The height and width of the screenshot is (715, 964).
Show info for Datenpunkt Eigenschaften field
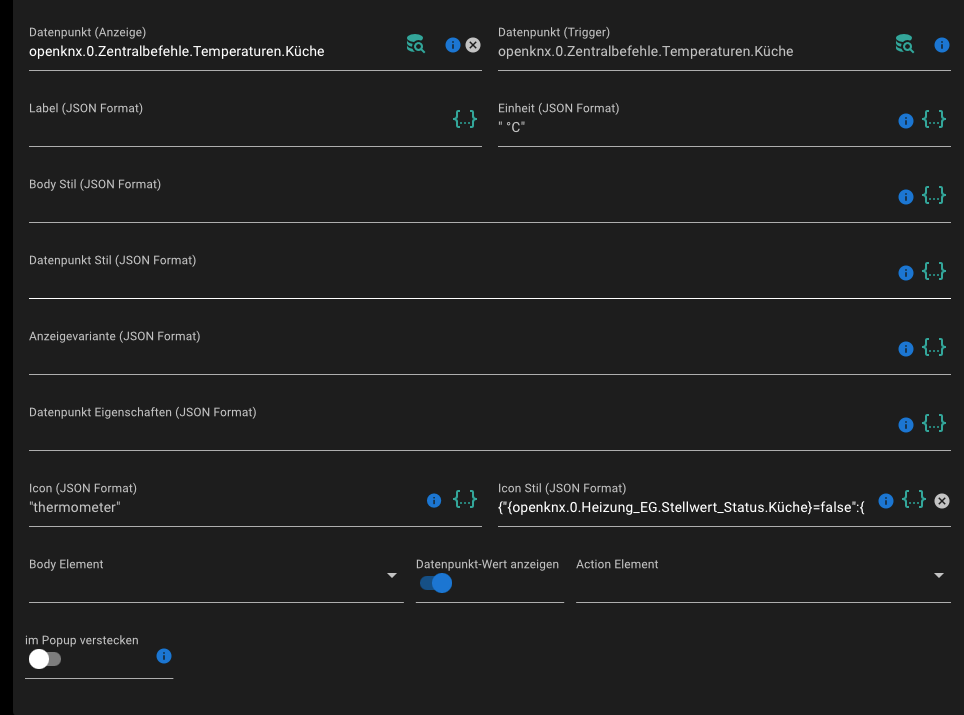(906, 425)
